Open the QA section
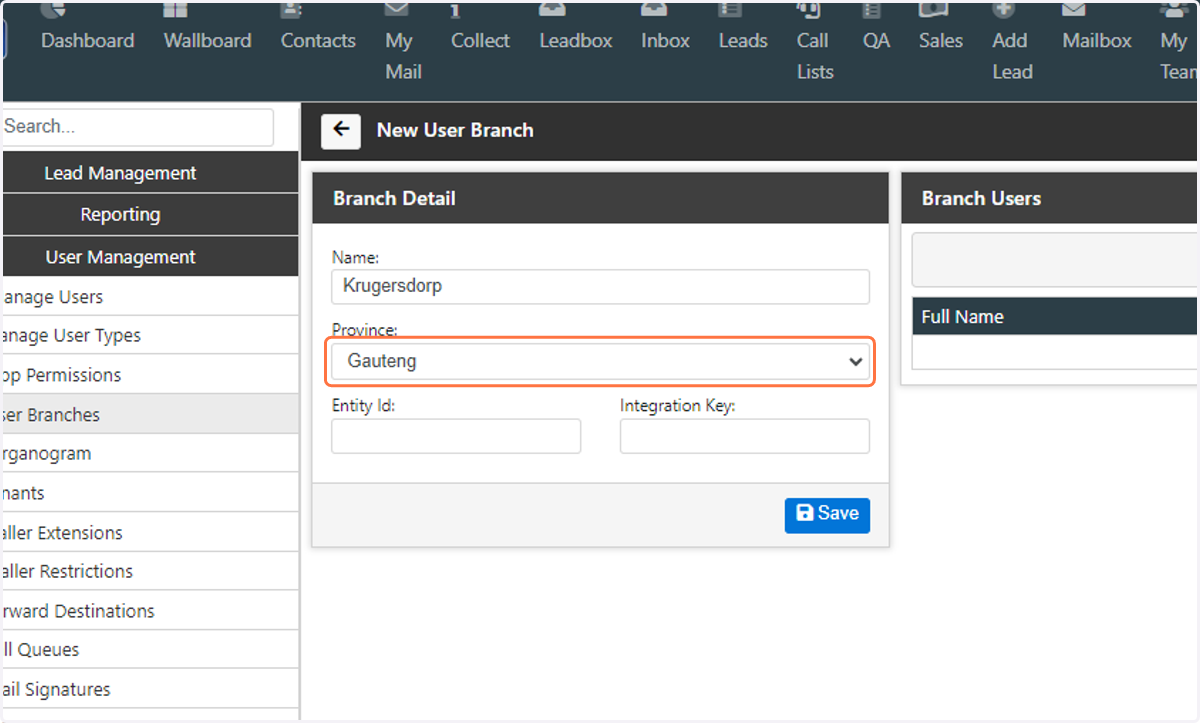The width and height of the screenshot is (1200, 723). (876, 41)
